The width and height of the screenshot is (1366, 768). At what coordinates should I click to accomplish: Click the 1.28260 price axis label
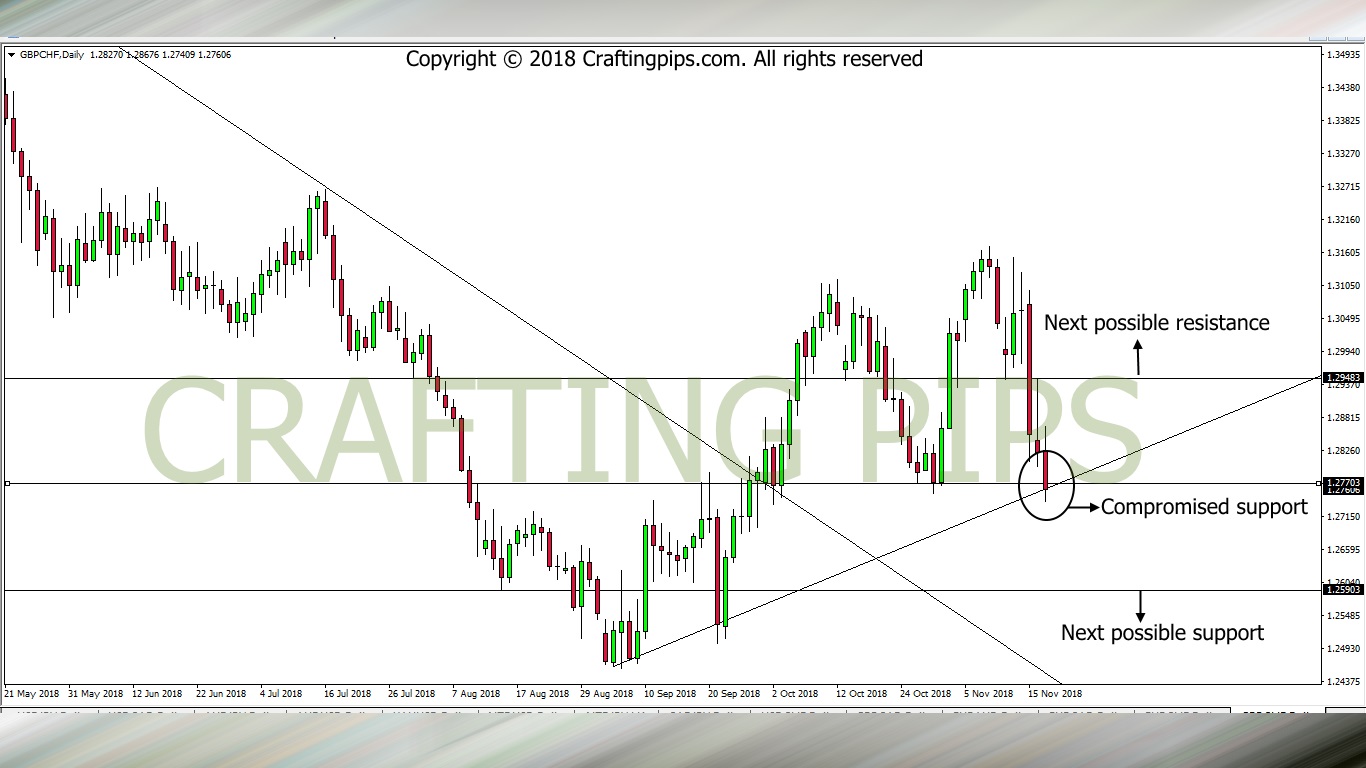[x=1345, y=451]
